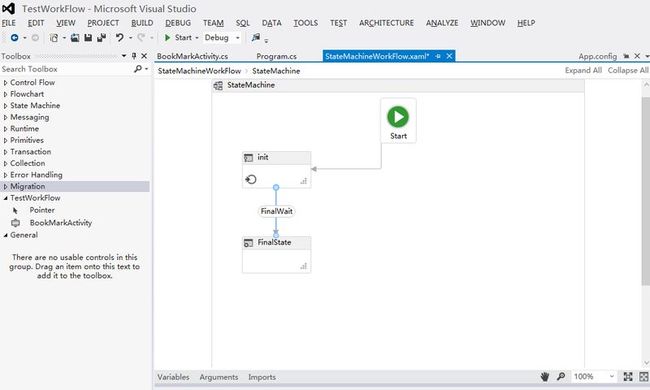Toggle the Pan mode hand icon
The image size is (650, 390).
point(545,376)
